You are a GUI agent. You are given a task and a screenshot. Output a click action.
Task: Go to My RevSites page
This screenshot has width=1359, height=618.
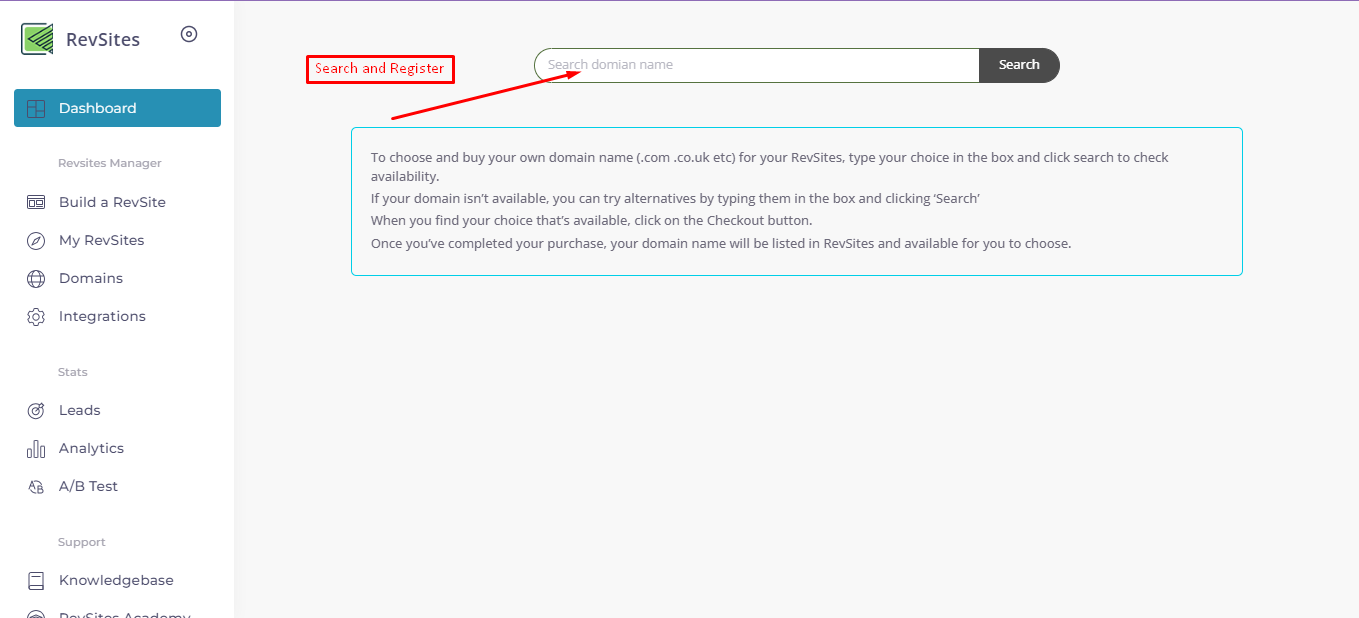click(101, 240)
